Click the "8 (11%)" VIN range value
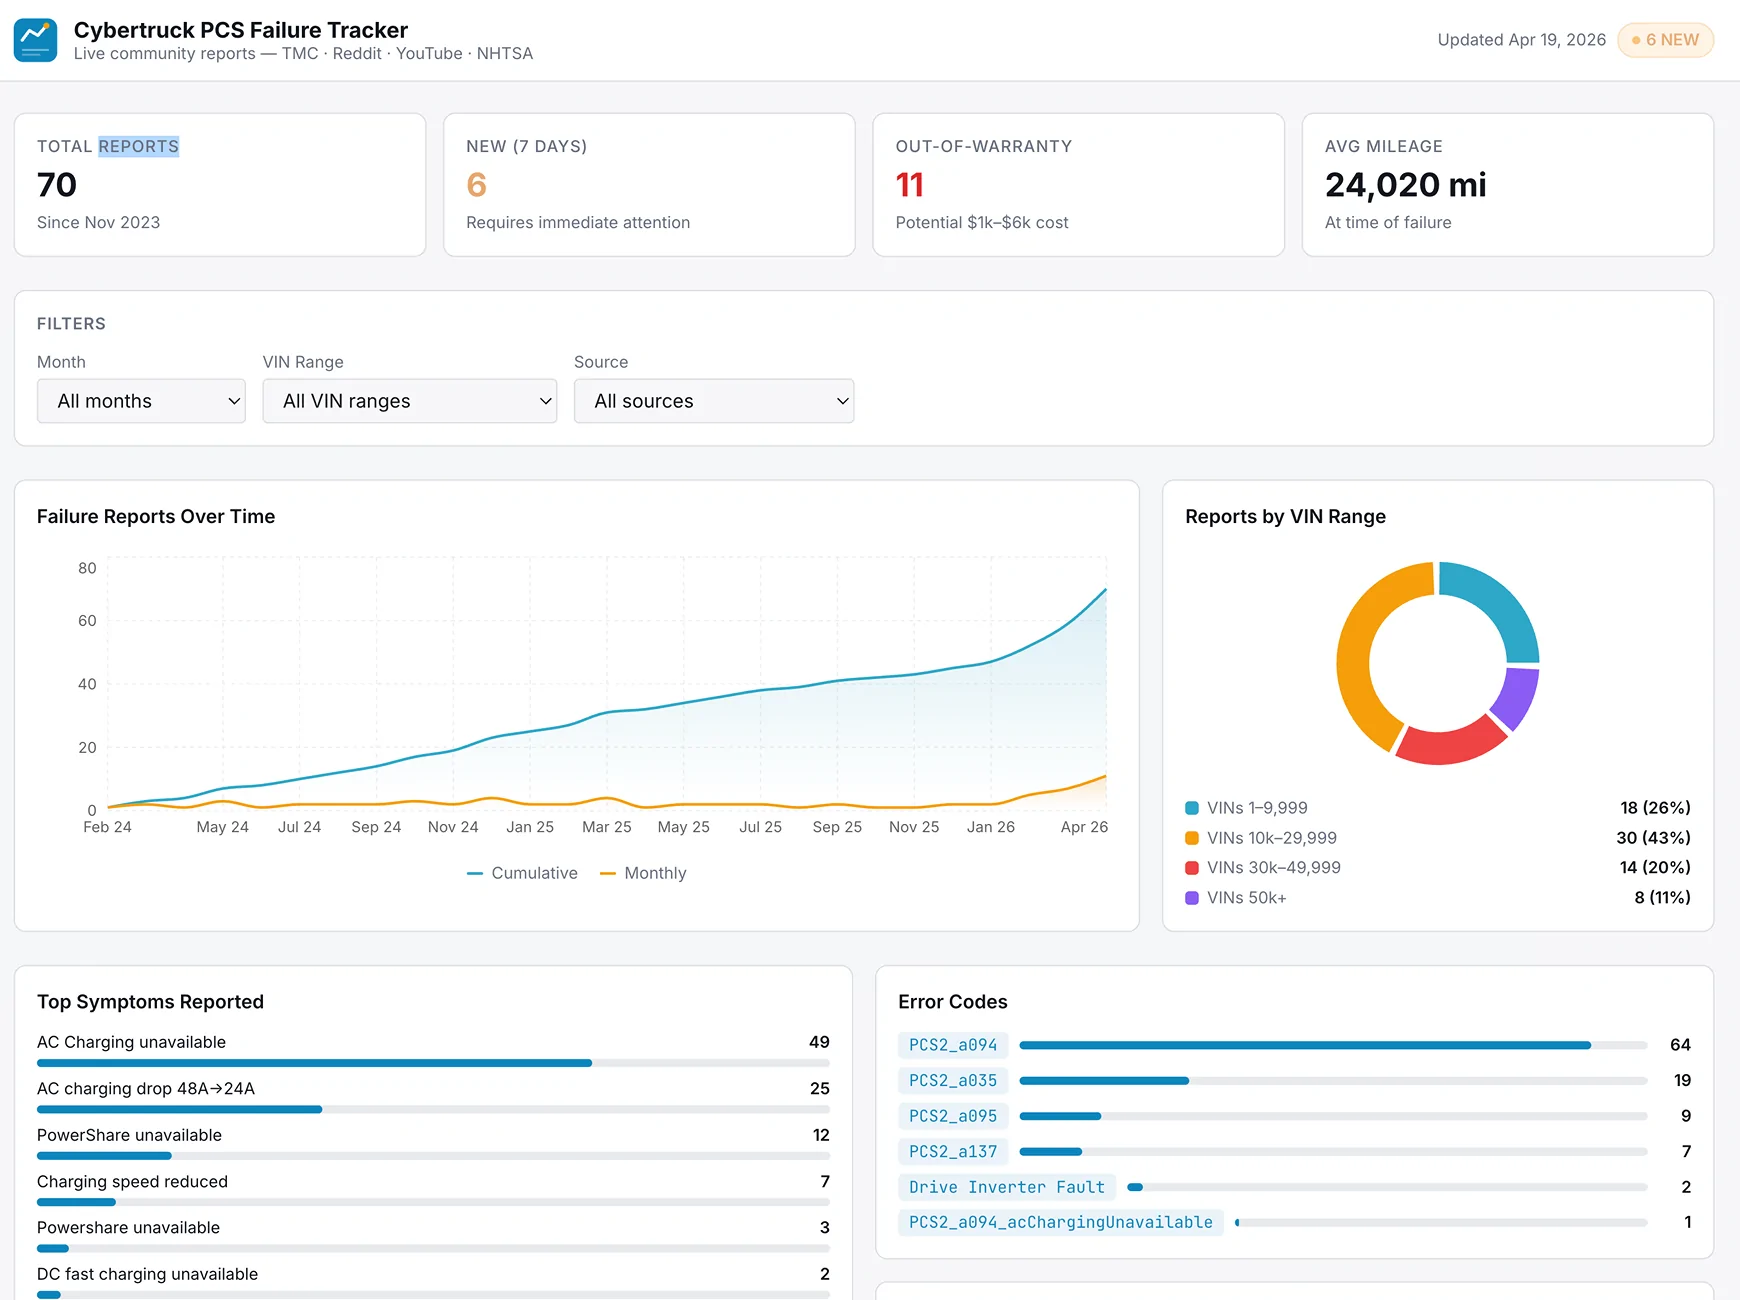Image resolution: width=1740 pixels, height=1300 pixels. [x=1663, y=898]
